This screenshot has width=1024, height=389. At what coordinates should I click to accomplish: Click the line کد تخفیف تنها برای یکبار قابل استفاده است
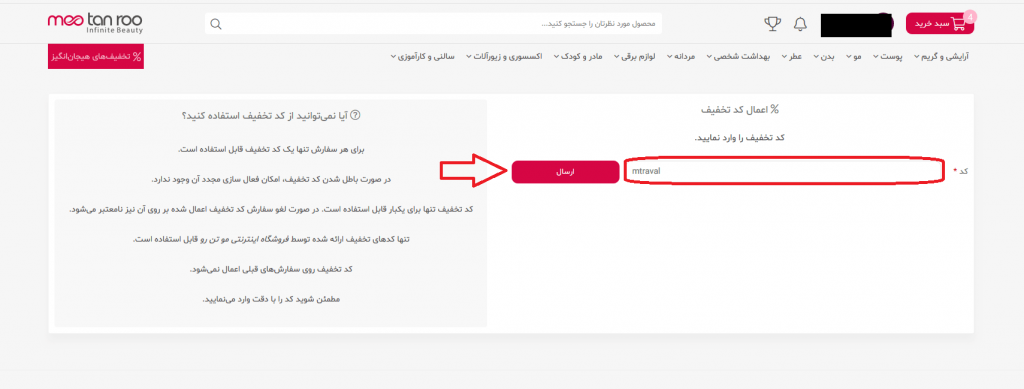pos(271,209)
